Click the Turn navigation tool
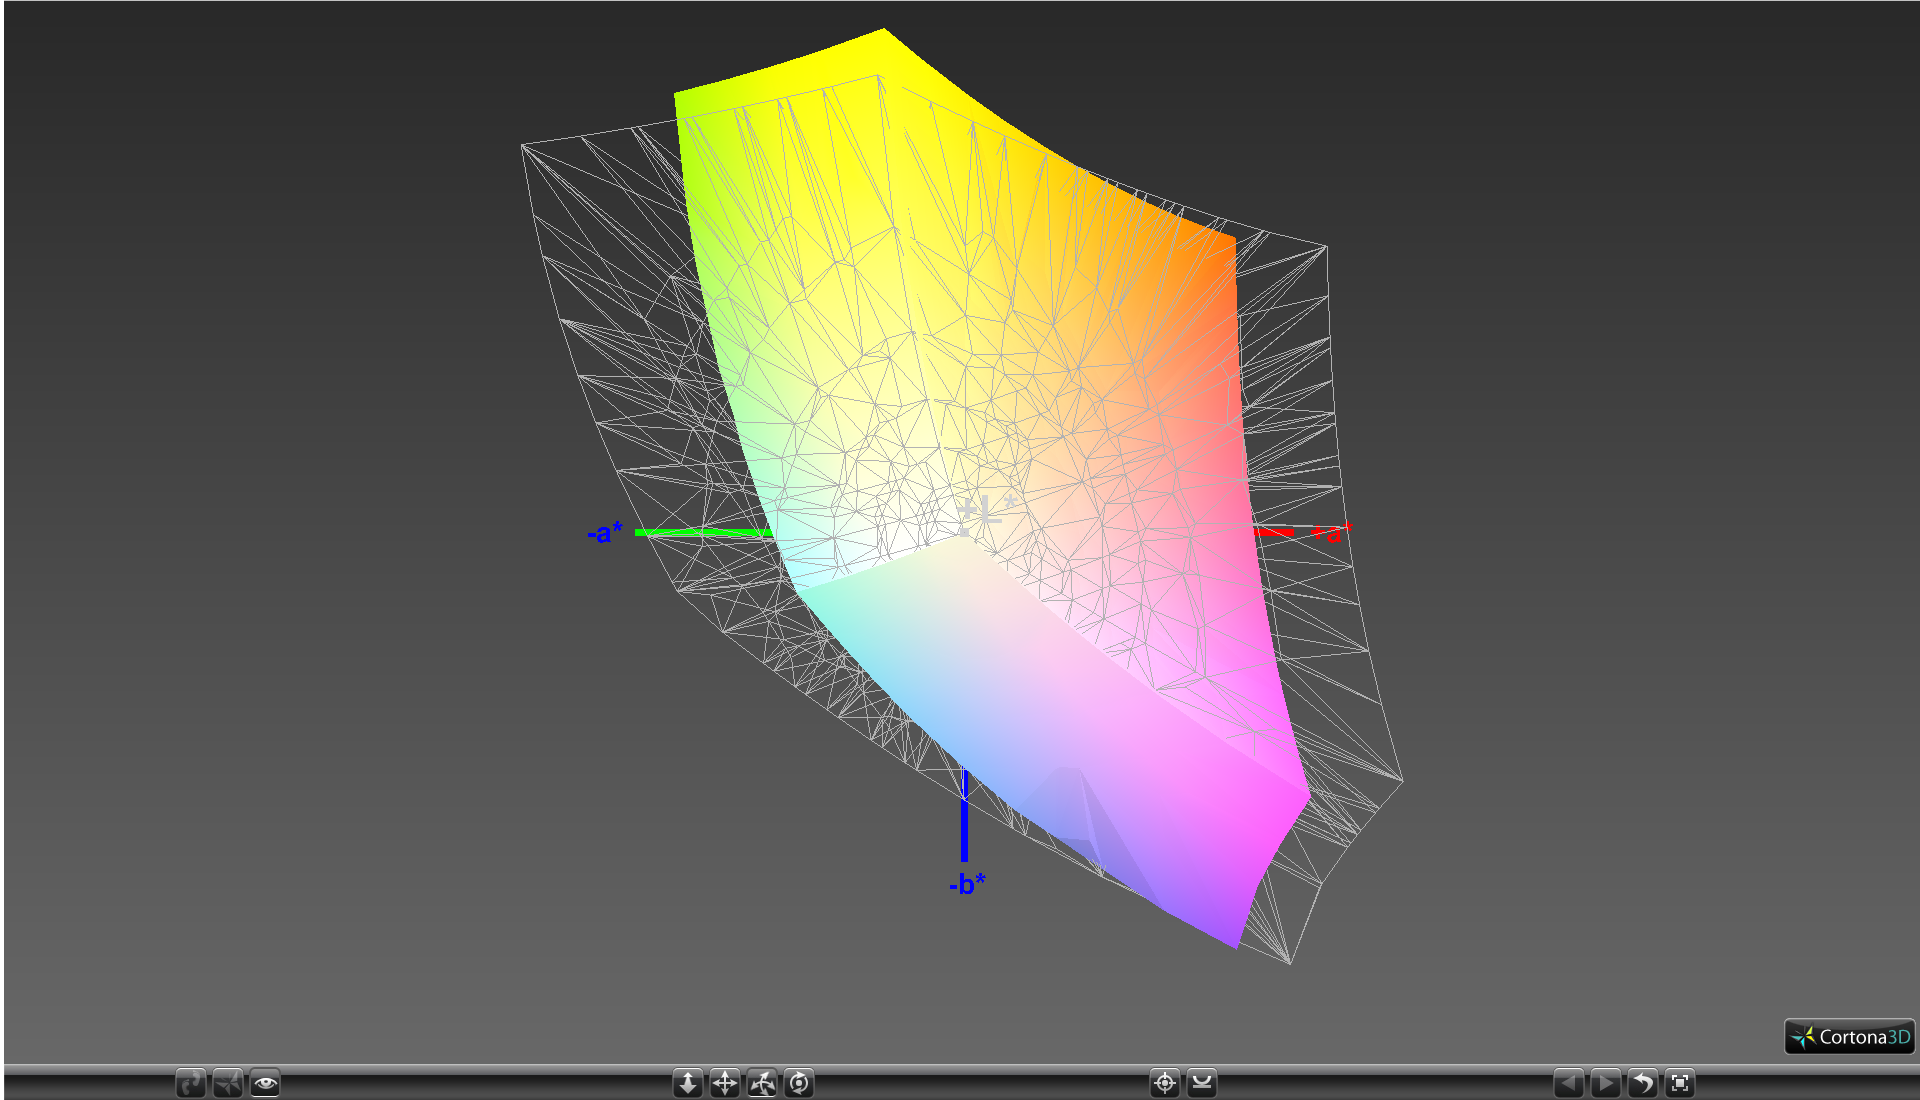This screenshot has height=1100, width=1920. pos(762,1083)
